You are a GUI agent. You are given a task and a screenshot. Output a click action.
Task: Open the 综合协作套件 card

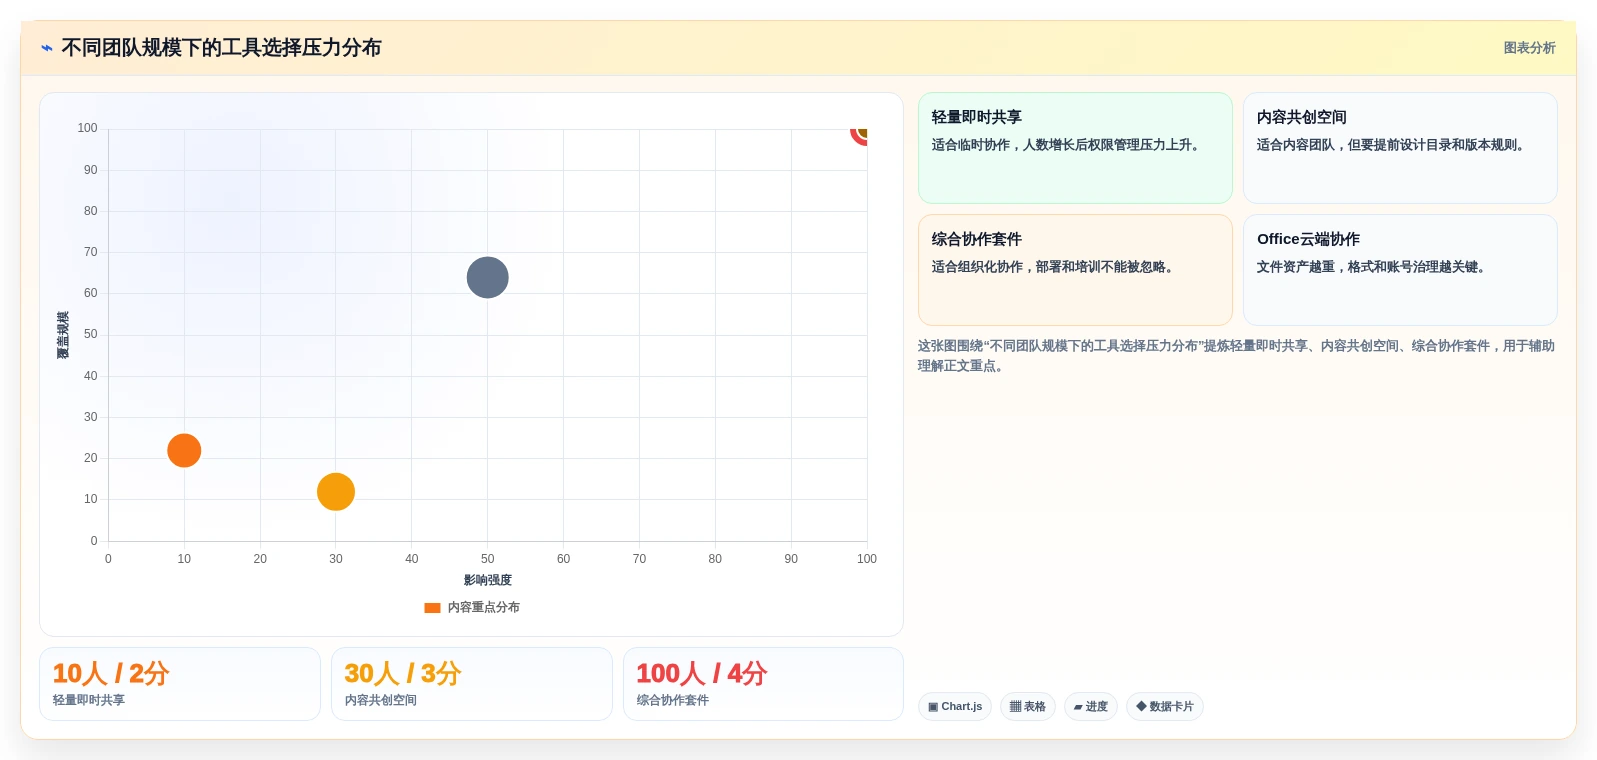coord(1075,270)
